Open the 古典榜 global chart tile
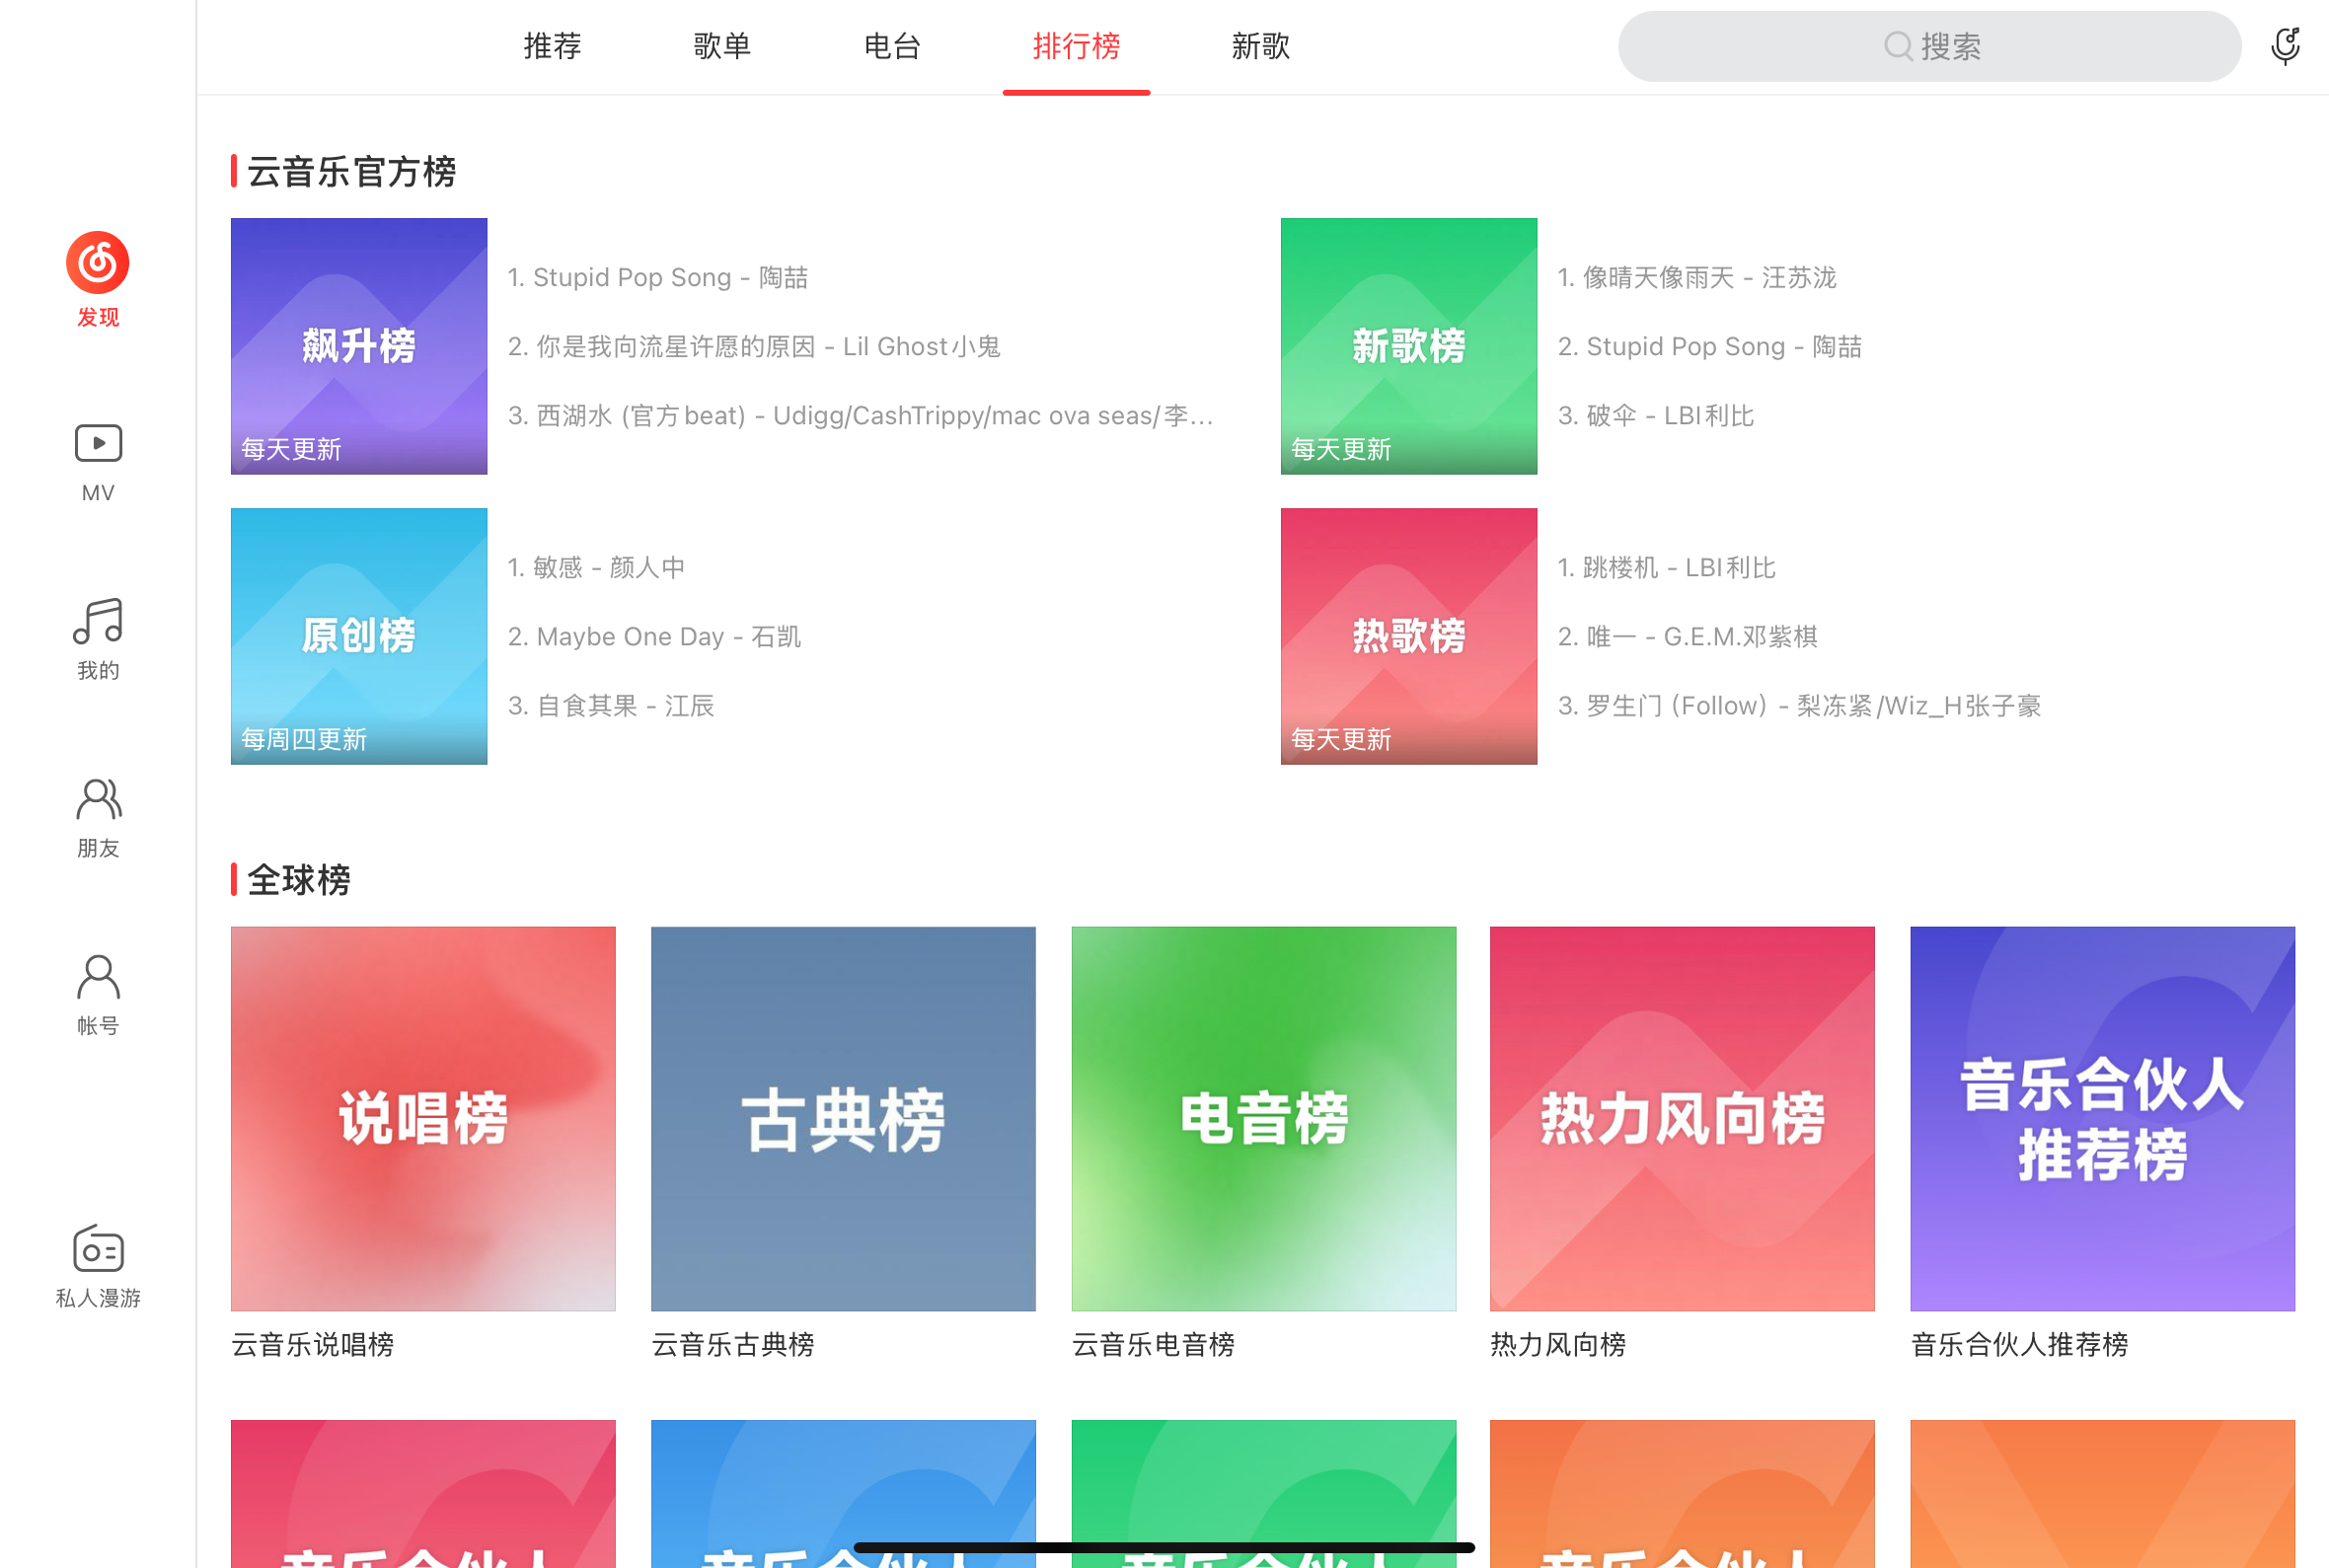Viewport: 2329px width, 1568px height. point(843,1118)
